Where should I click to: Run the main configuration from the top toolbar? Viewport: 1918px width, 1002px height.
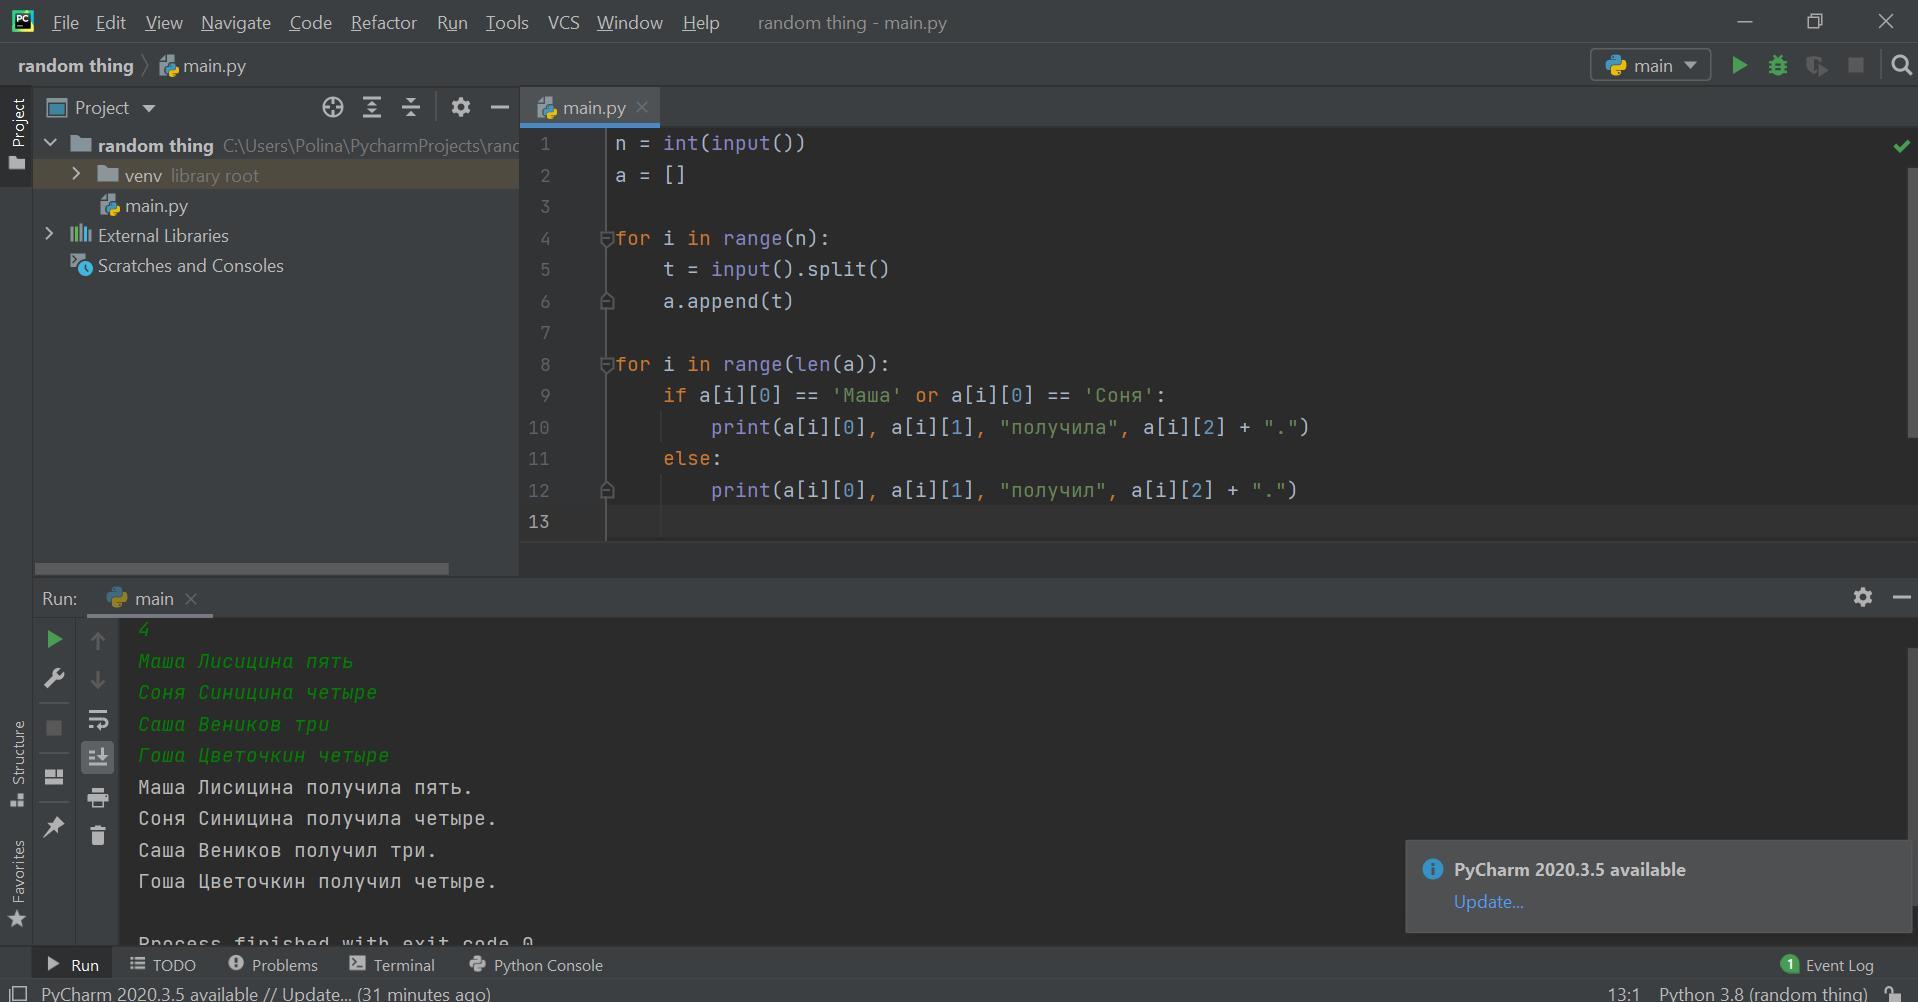pyautogui.click(x=1739, y=66)
